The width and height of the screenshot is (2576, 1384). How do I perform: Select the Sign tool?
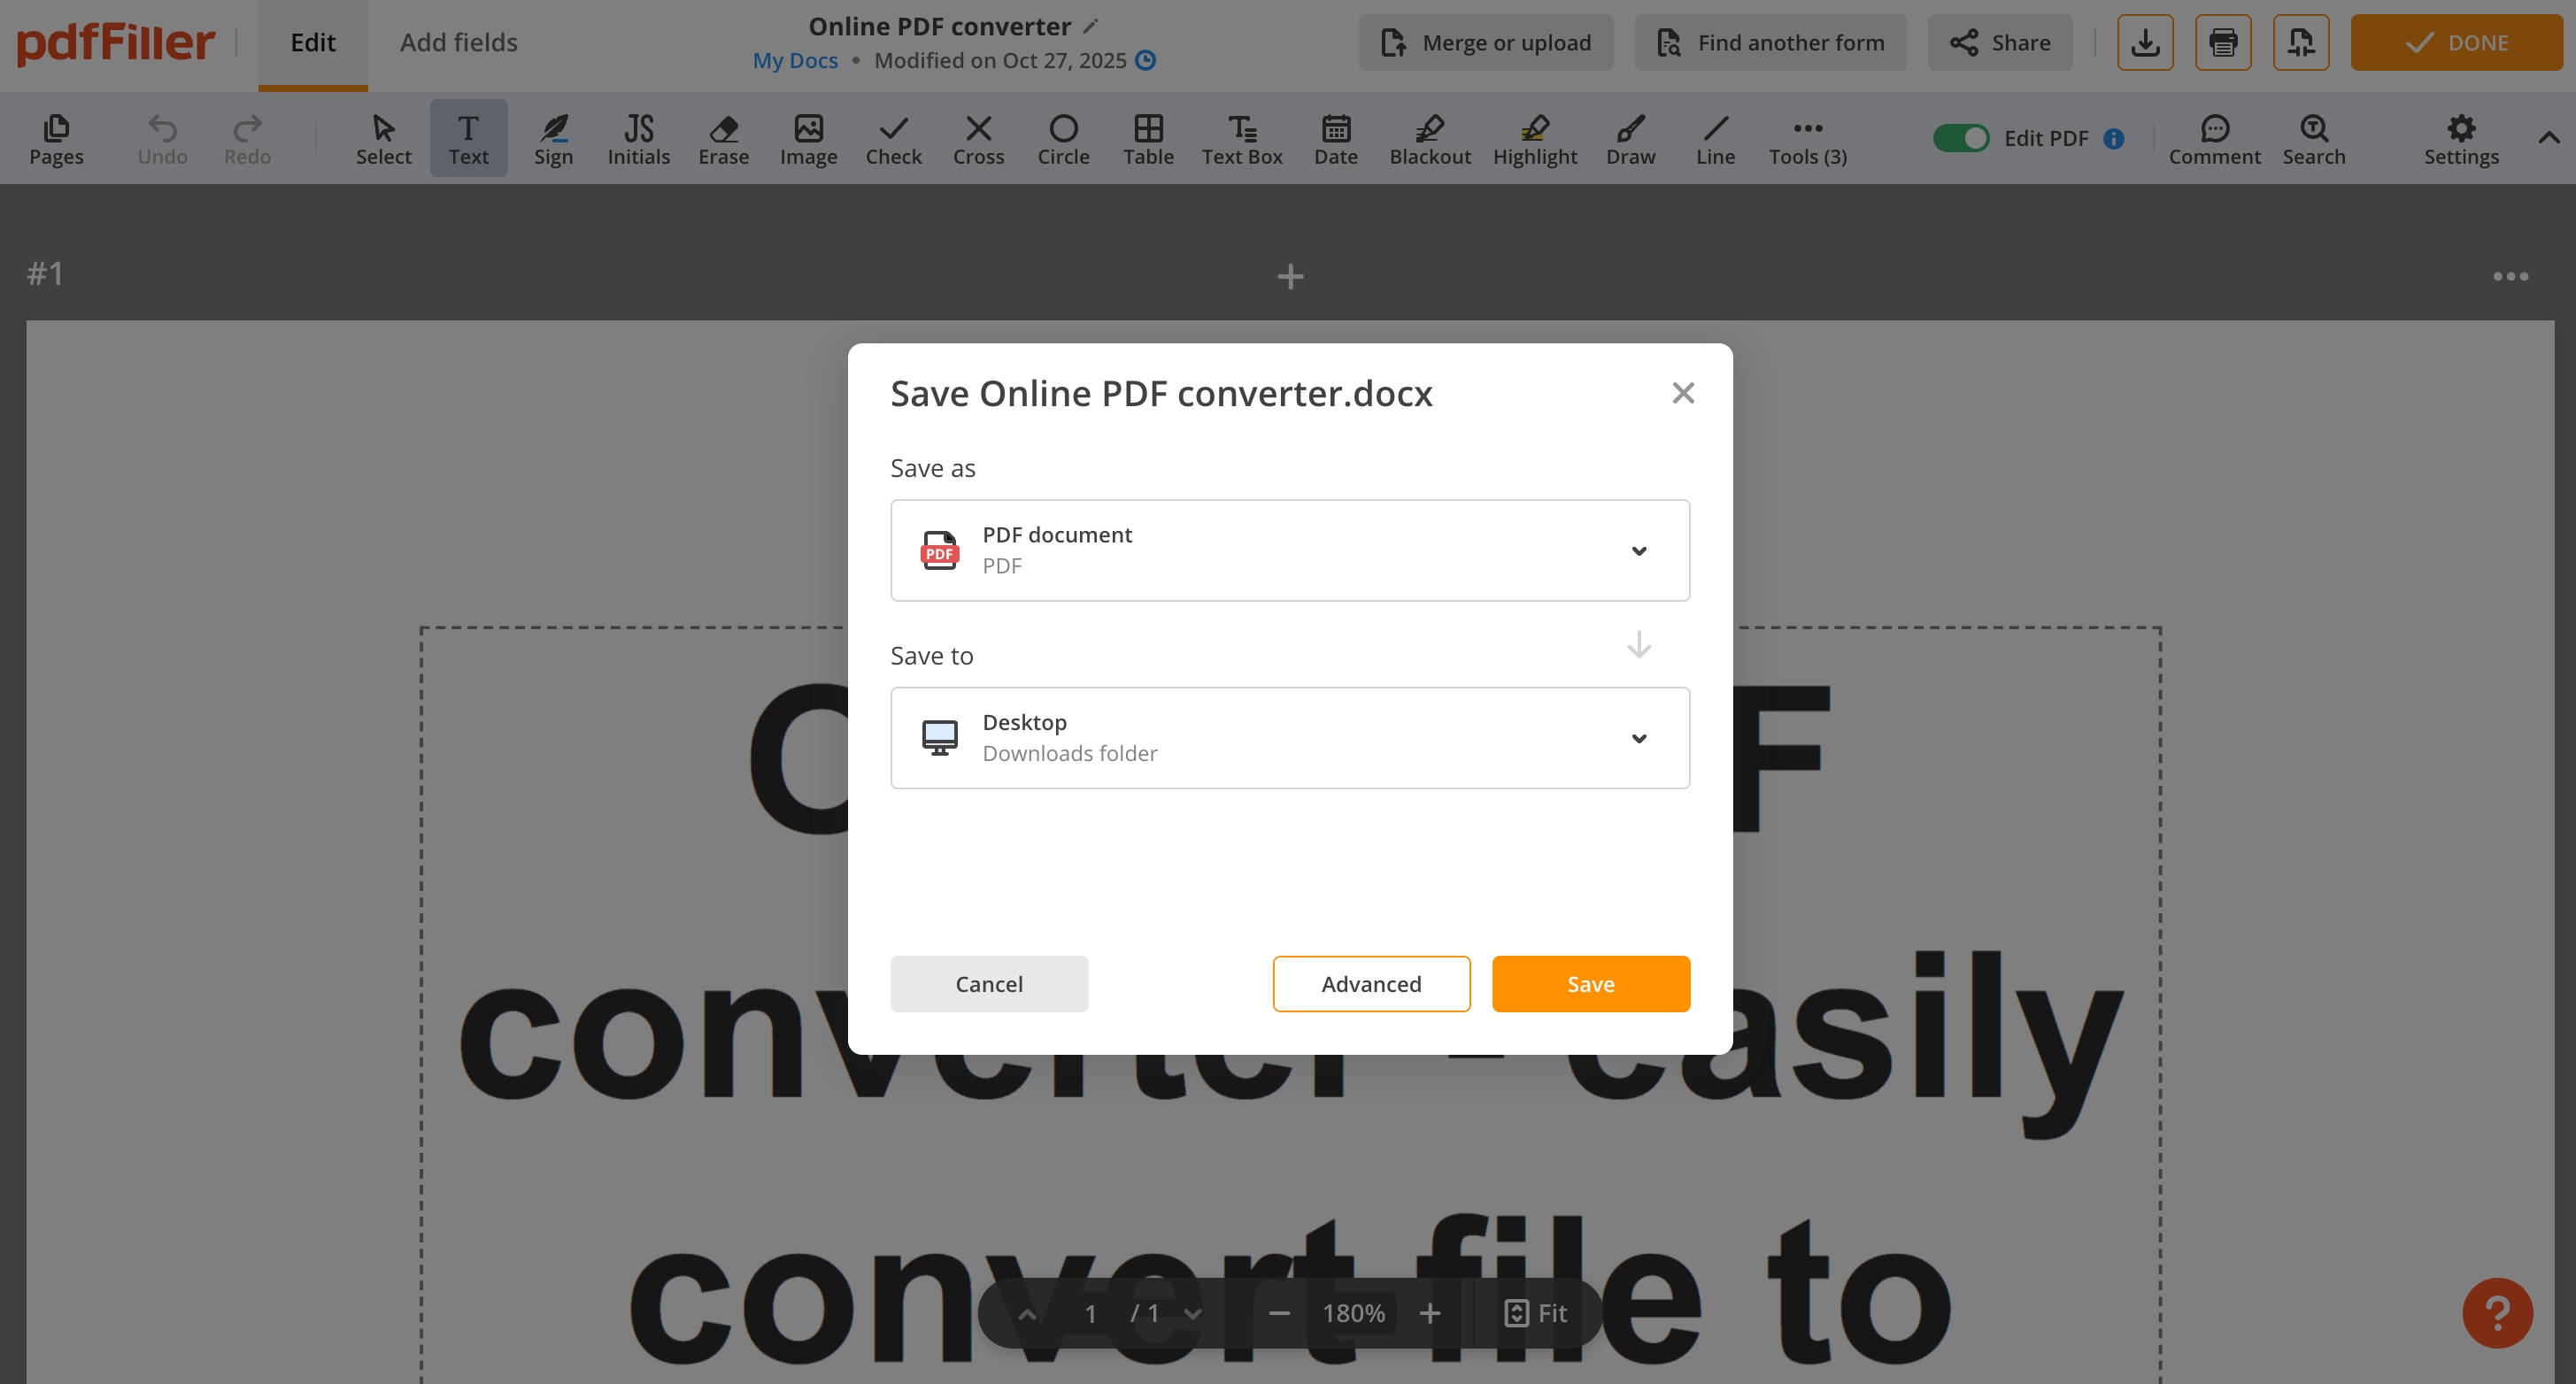pyautogui.click(x=553, y=139)
